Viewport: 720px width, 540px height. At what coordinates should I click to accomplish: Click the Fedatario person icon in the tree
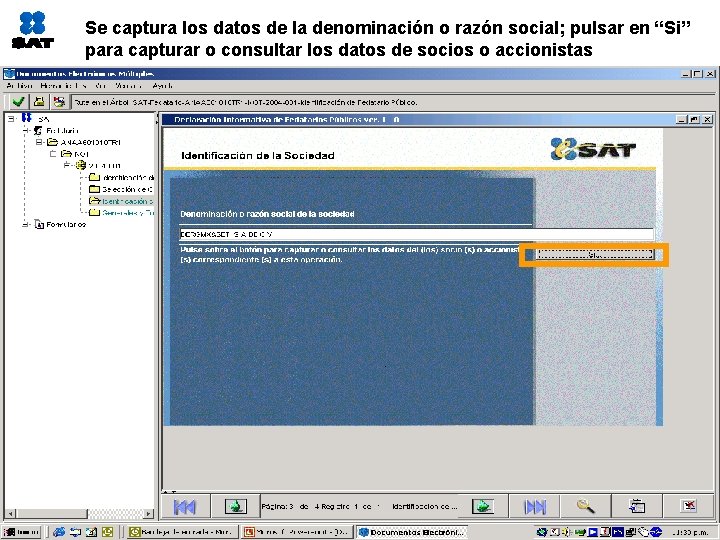point(39,131)
